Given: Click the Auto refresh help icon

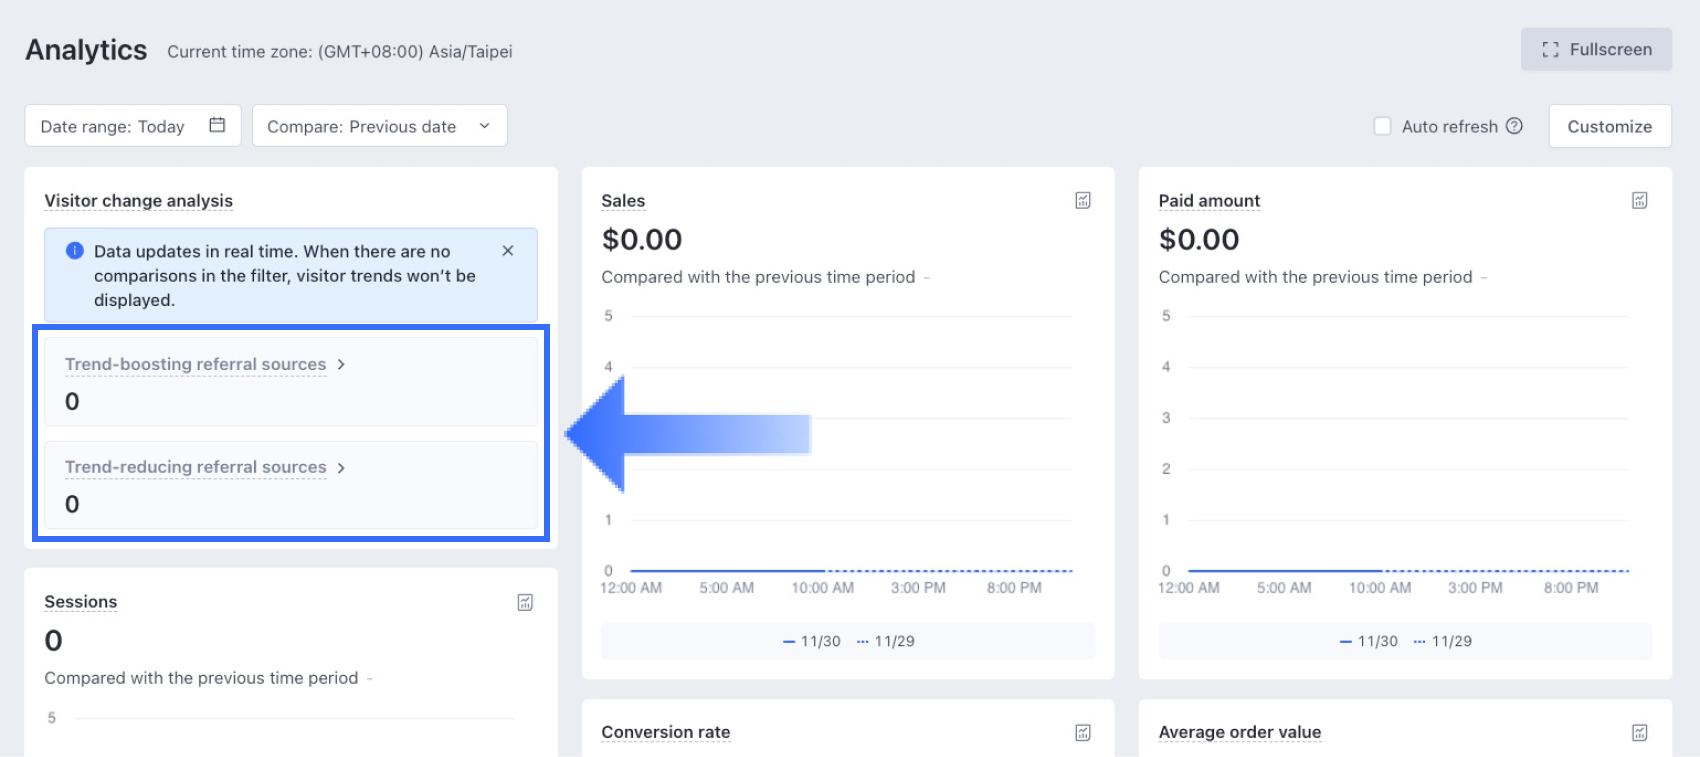Looking at the screenshot, I should click(x=1514, y=126).
